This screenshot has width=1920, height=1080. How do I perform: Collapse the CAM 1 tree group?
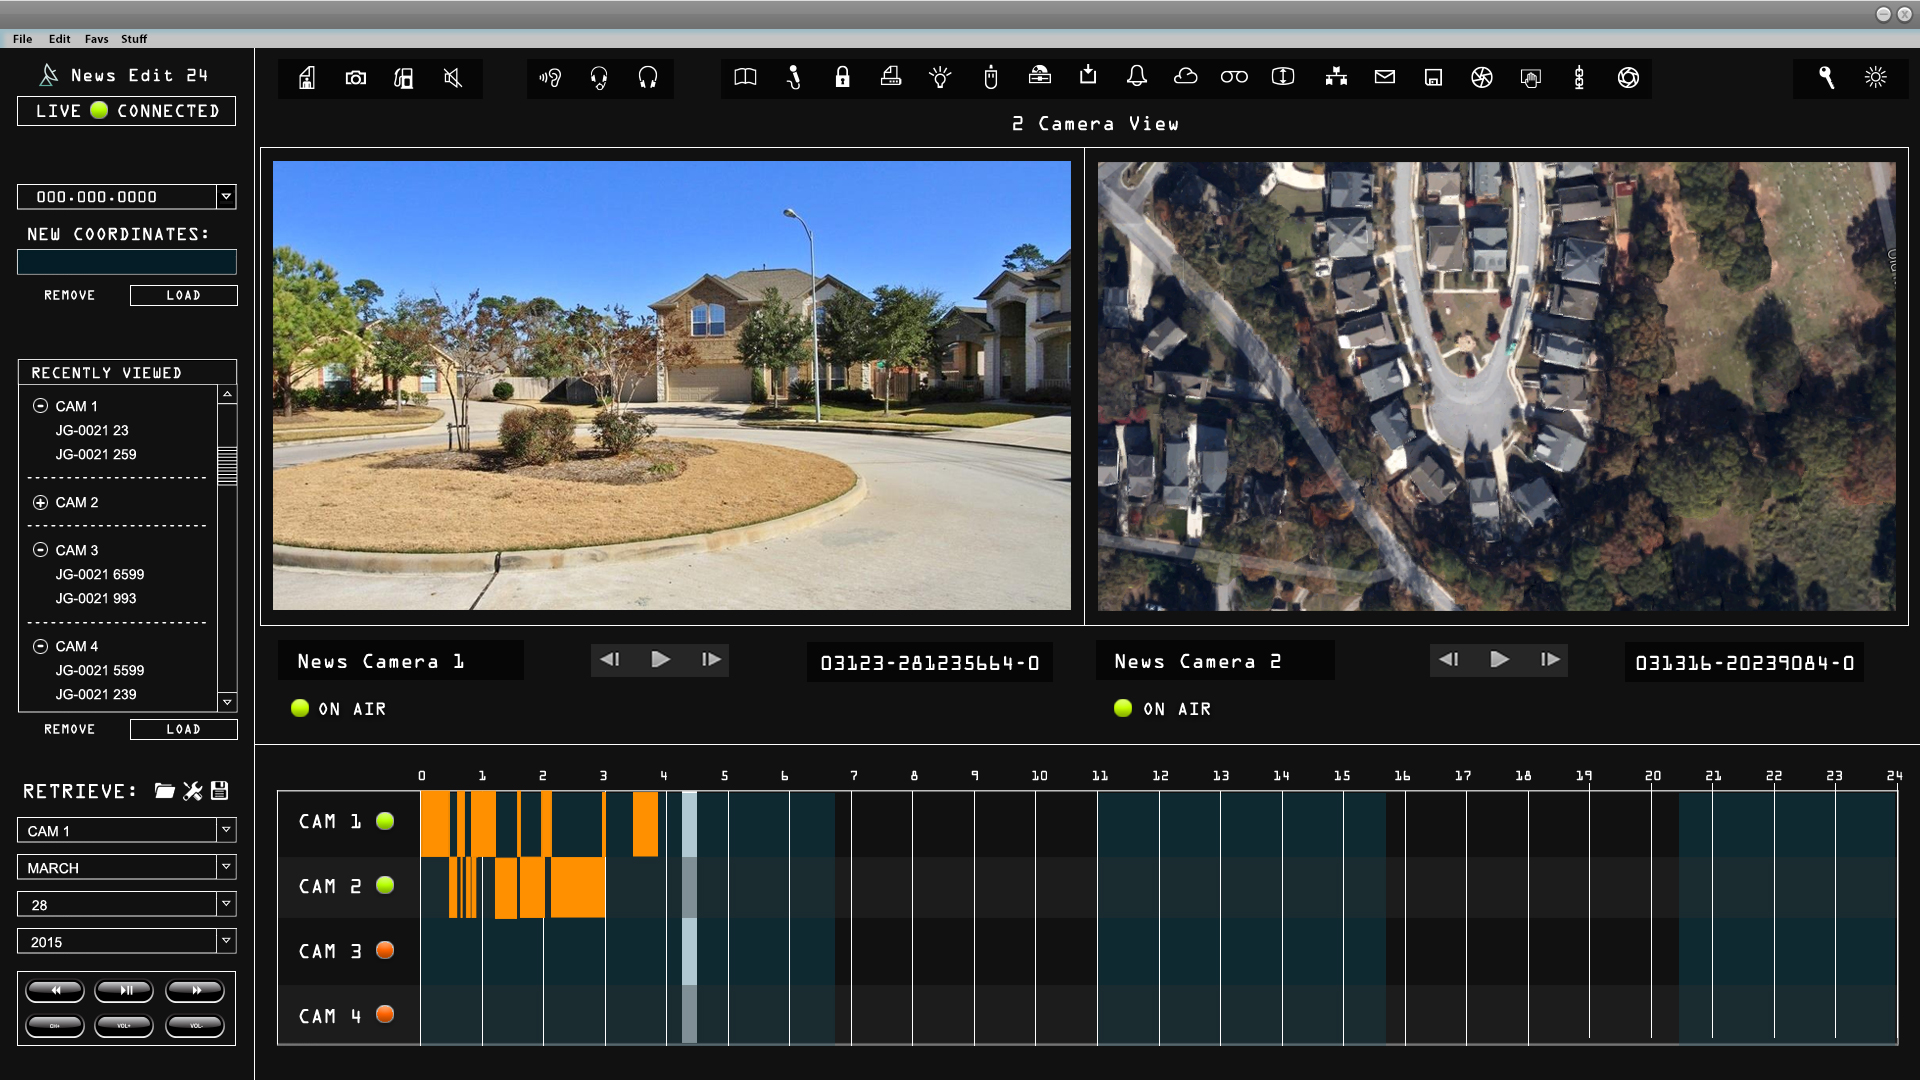click(40, 406)
